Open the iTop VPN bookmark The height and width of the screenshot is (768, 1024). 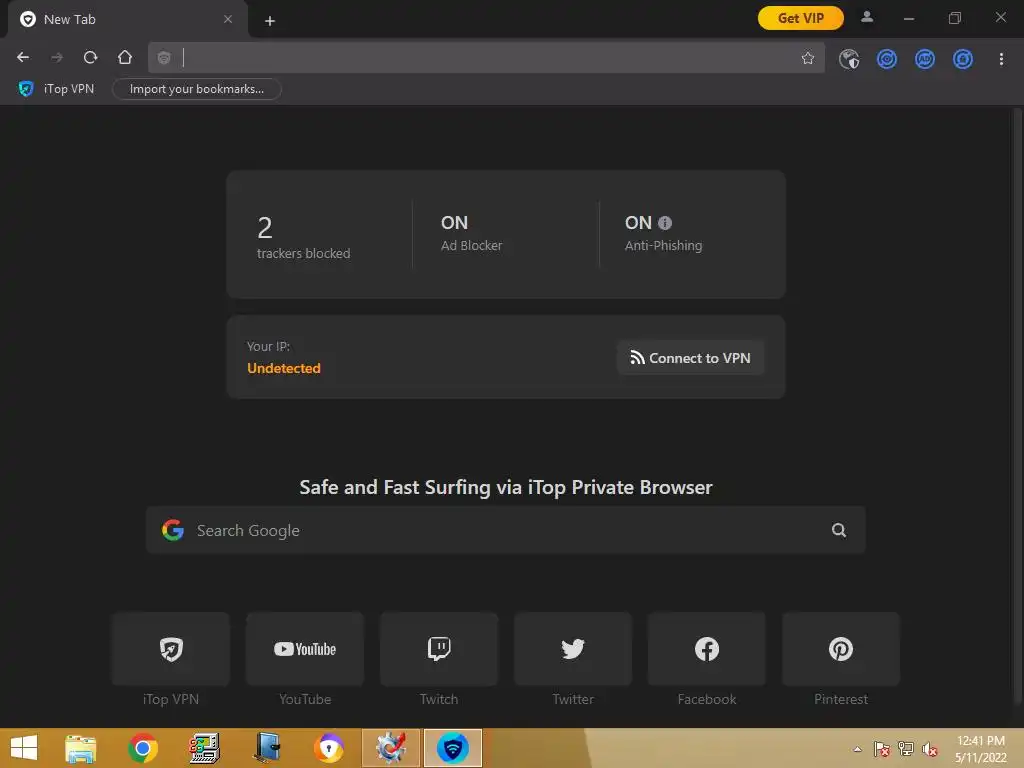click(56, 89)
